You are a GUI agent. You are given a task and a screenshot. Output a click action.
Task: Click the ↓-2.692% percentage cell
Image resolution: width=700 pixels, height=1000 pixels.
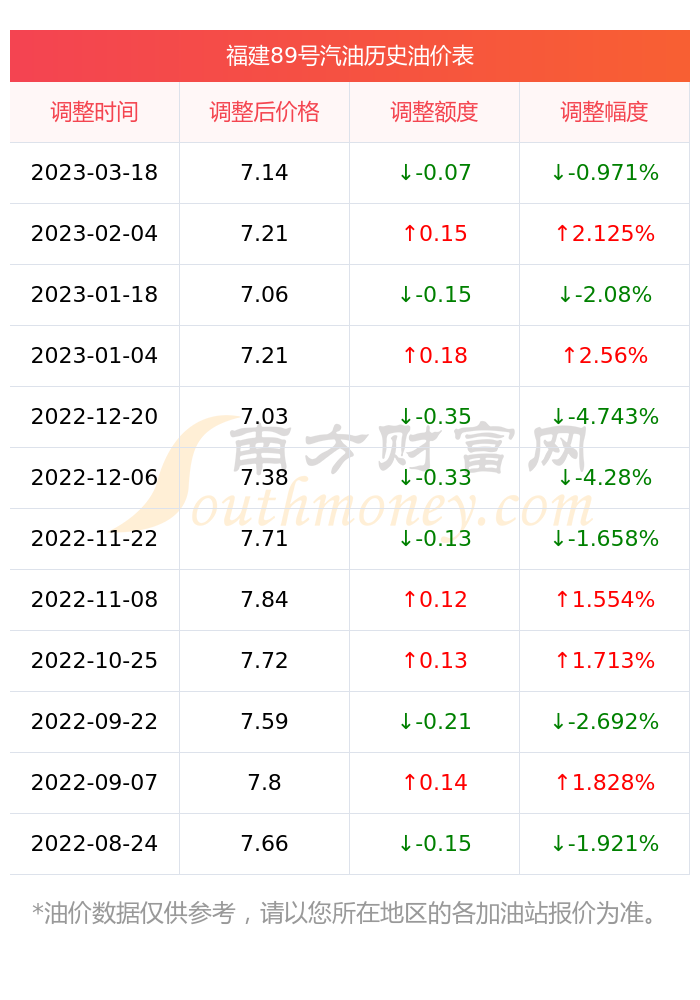pos(604,722)
